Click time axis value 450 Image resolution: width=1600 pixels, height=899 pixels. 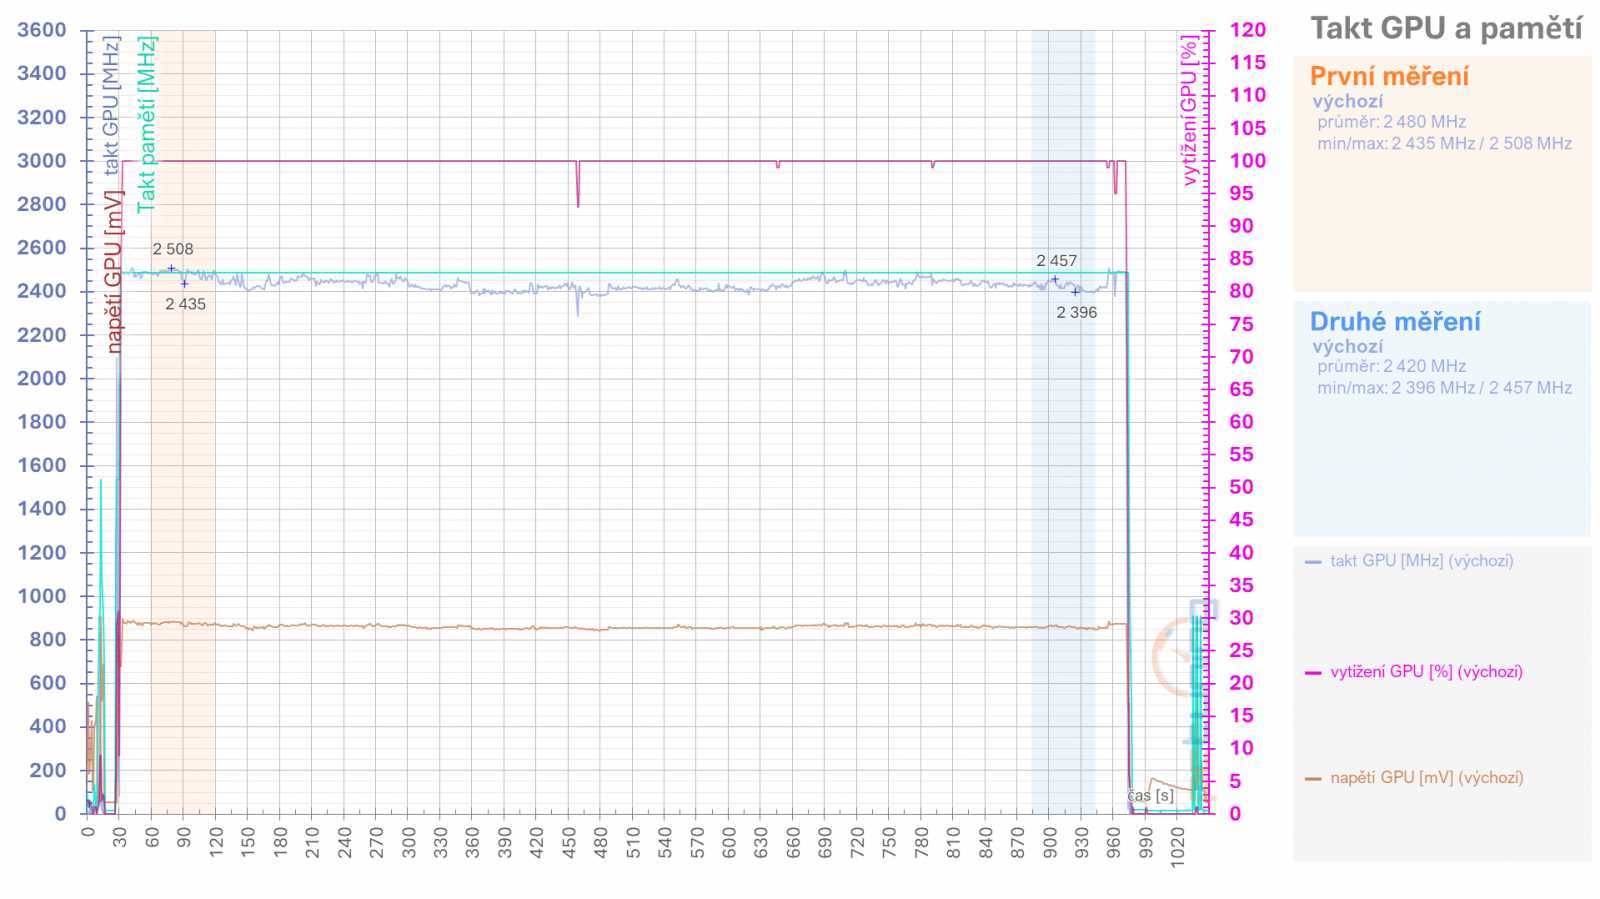pyautogui.click(x=569, y=842)
